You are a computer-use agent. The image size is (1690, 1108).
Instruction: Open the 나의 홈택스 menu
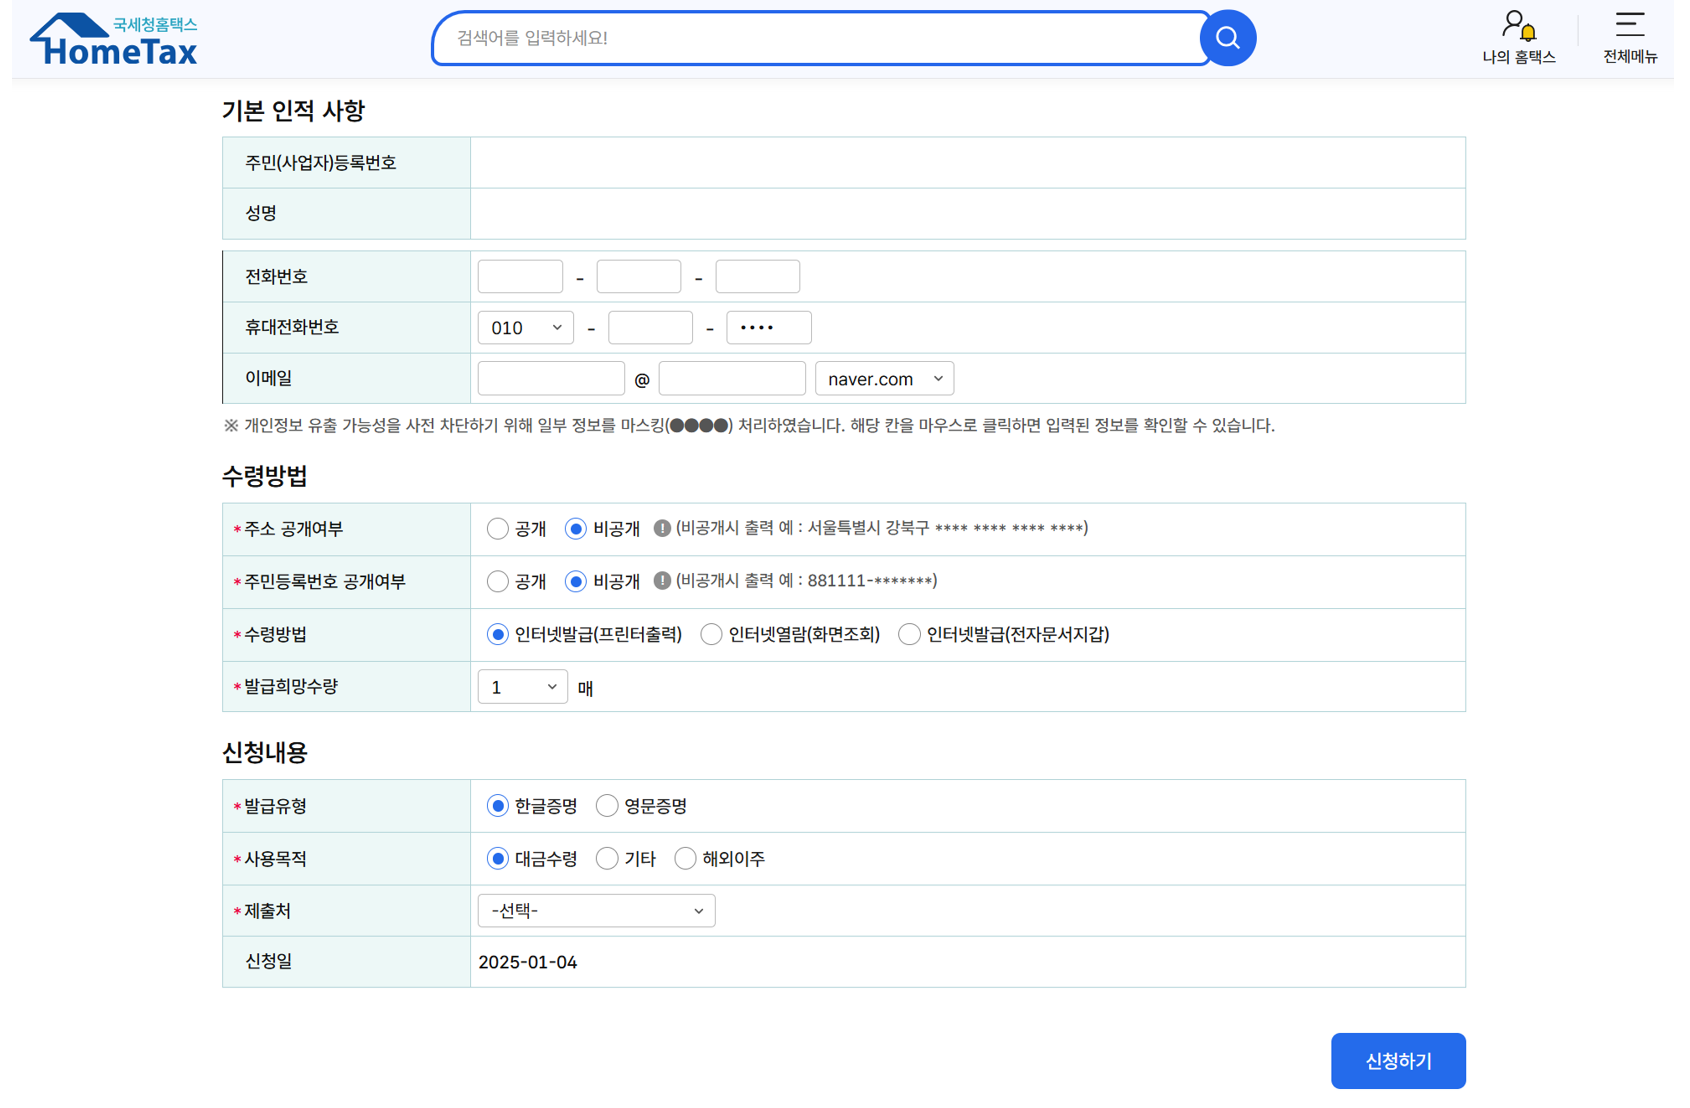pyautogui.click(x=1518, y=38)
